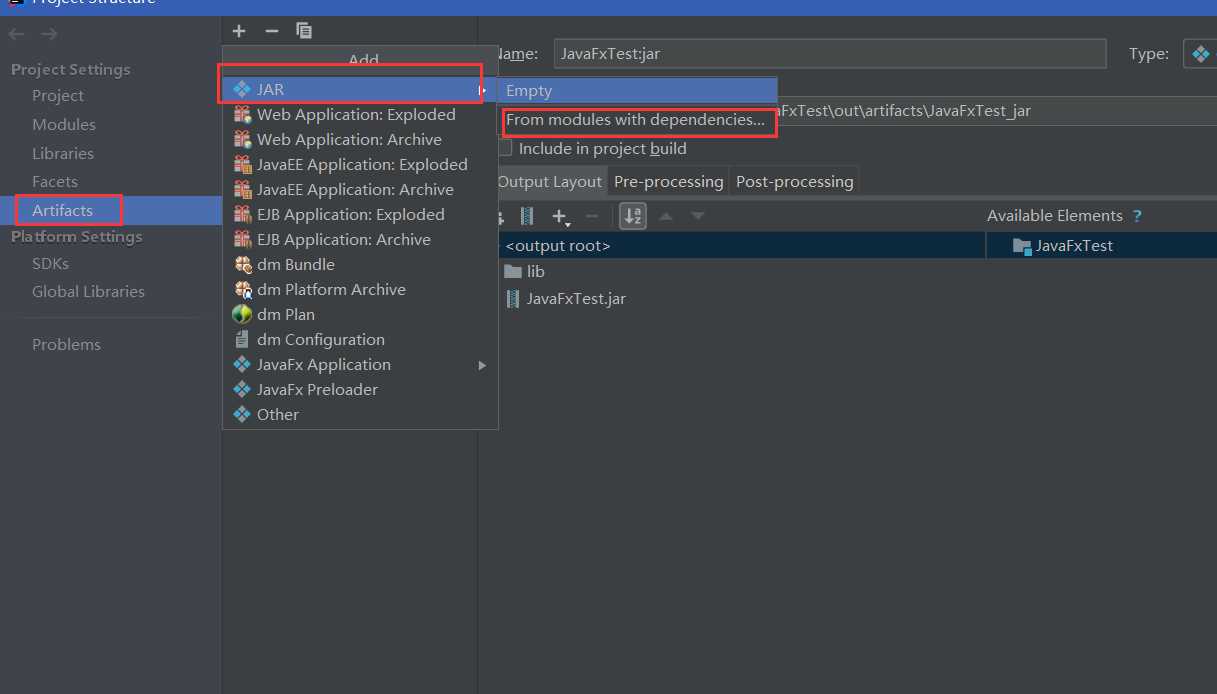Click the layout toolbar Remove minus icon

coord(592,216)
